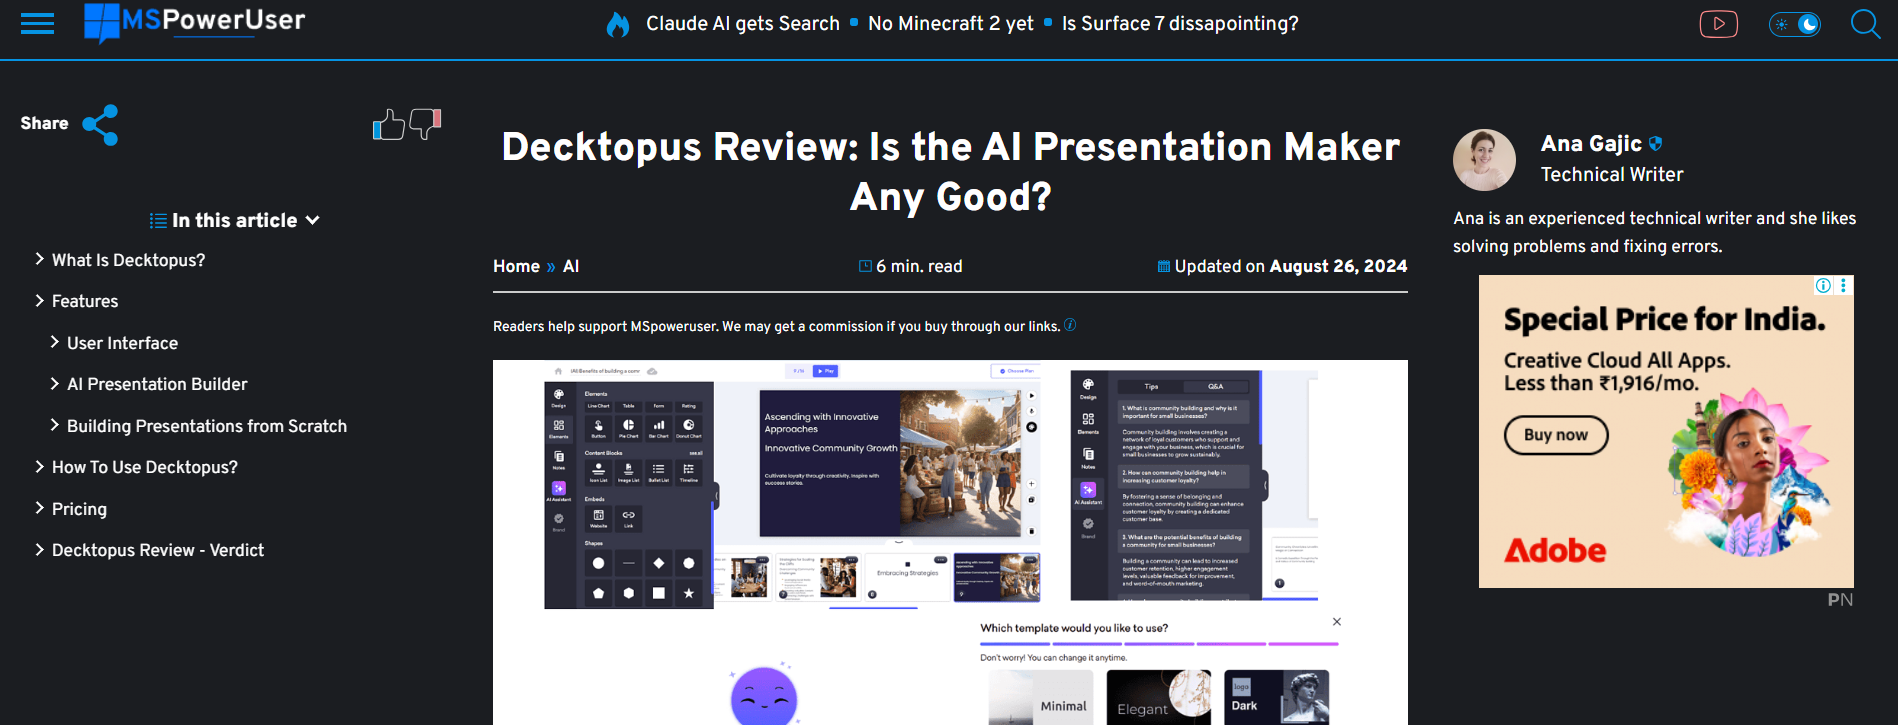Click Buy now in Adobe ad

click(x=1556, y=435)
